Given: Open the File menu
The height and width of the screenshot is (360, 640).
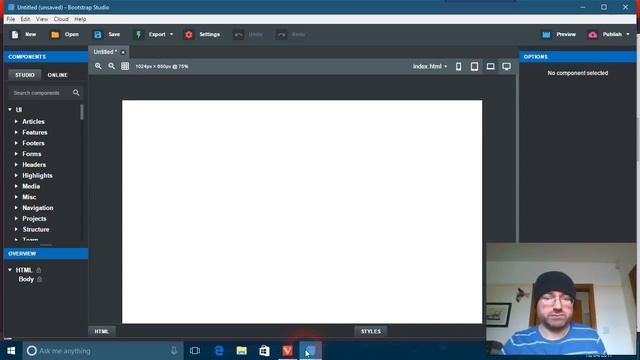Looking at the screenshot, I should pyautogui.click(x=11, y=19).
